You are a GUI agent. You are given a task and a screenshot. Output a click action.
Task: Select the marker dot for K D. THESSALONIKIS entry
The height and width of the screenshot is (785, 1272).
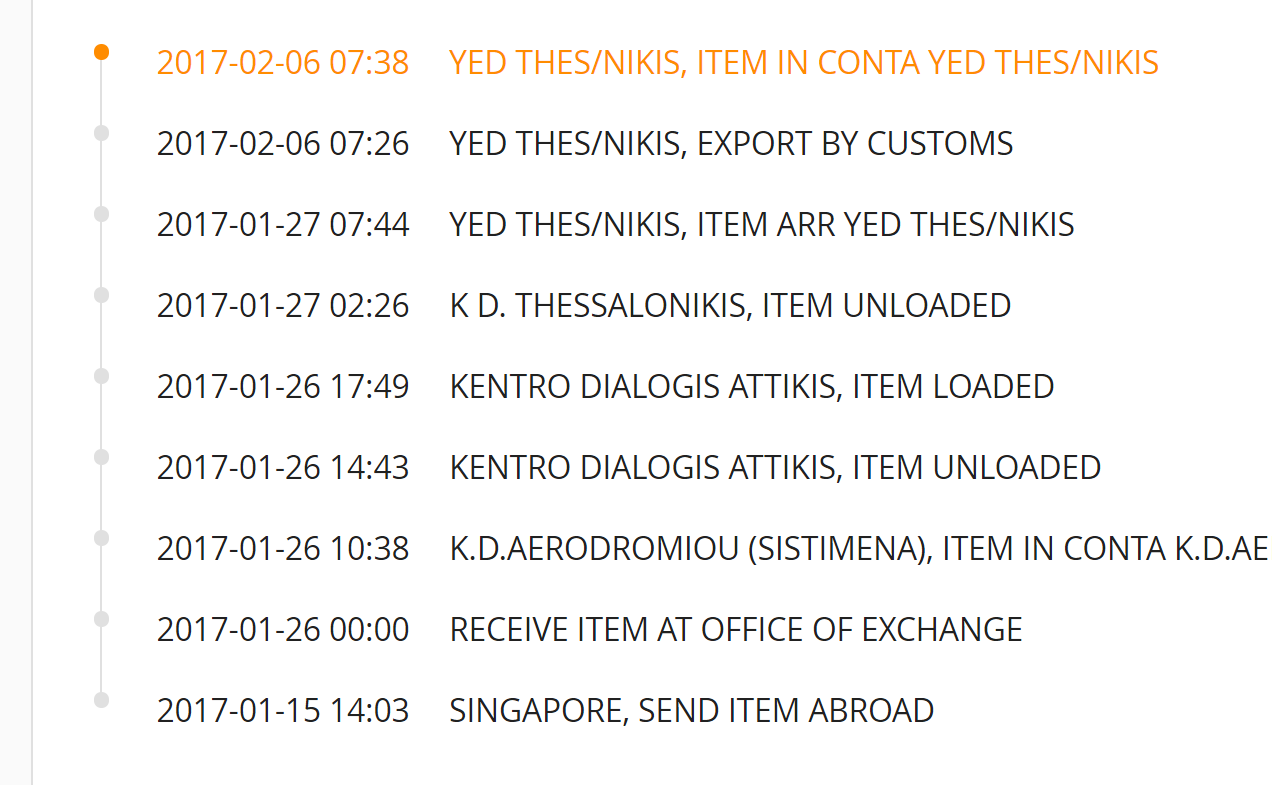click(101, 295)
